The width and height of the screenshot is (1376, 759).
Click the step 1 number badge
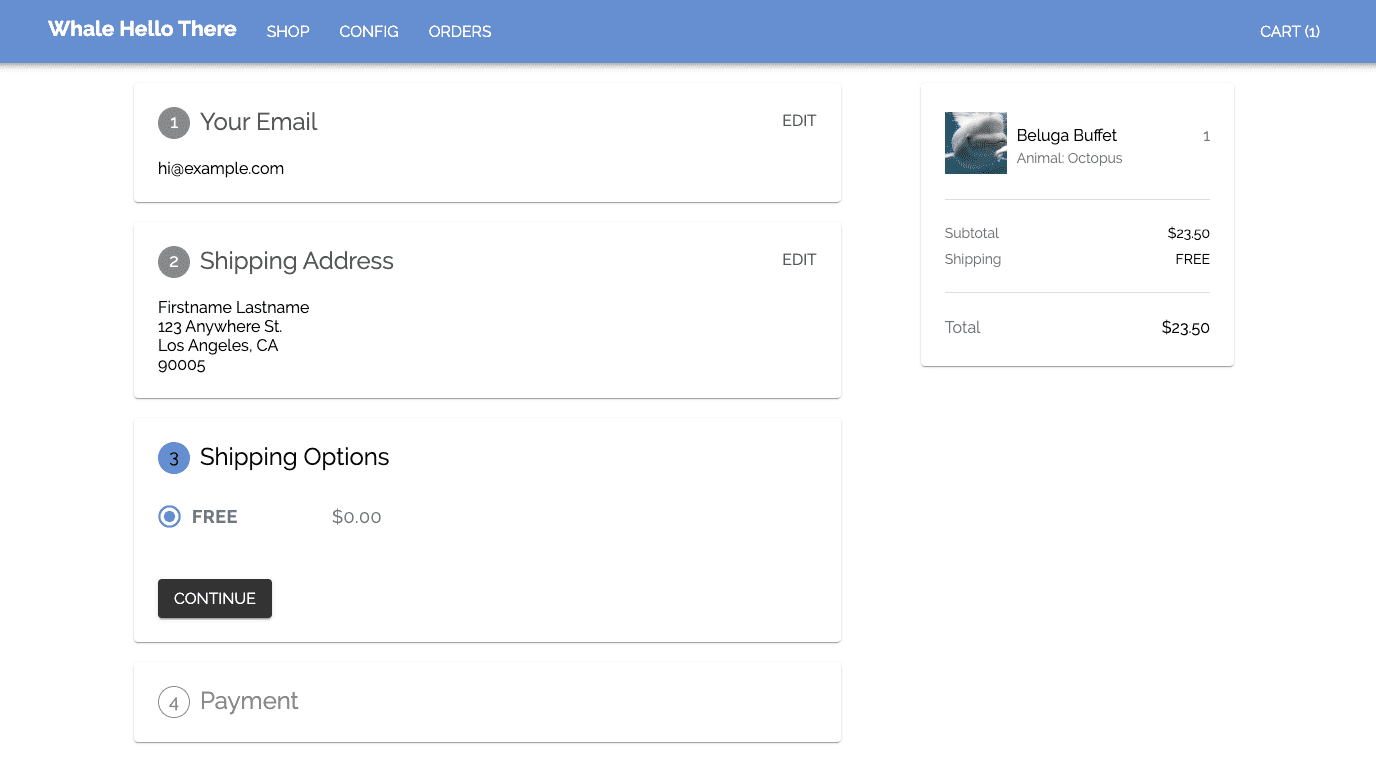pos(174,123)
